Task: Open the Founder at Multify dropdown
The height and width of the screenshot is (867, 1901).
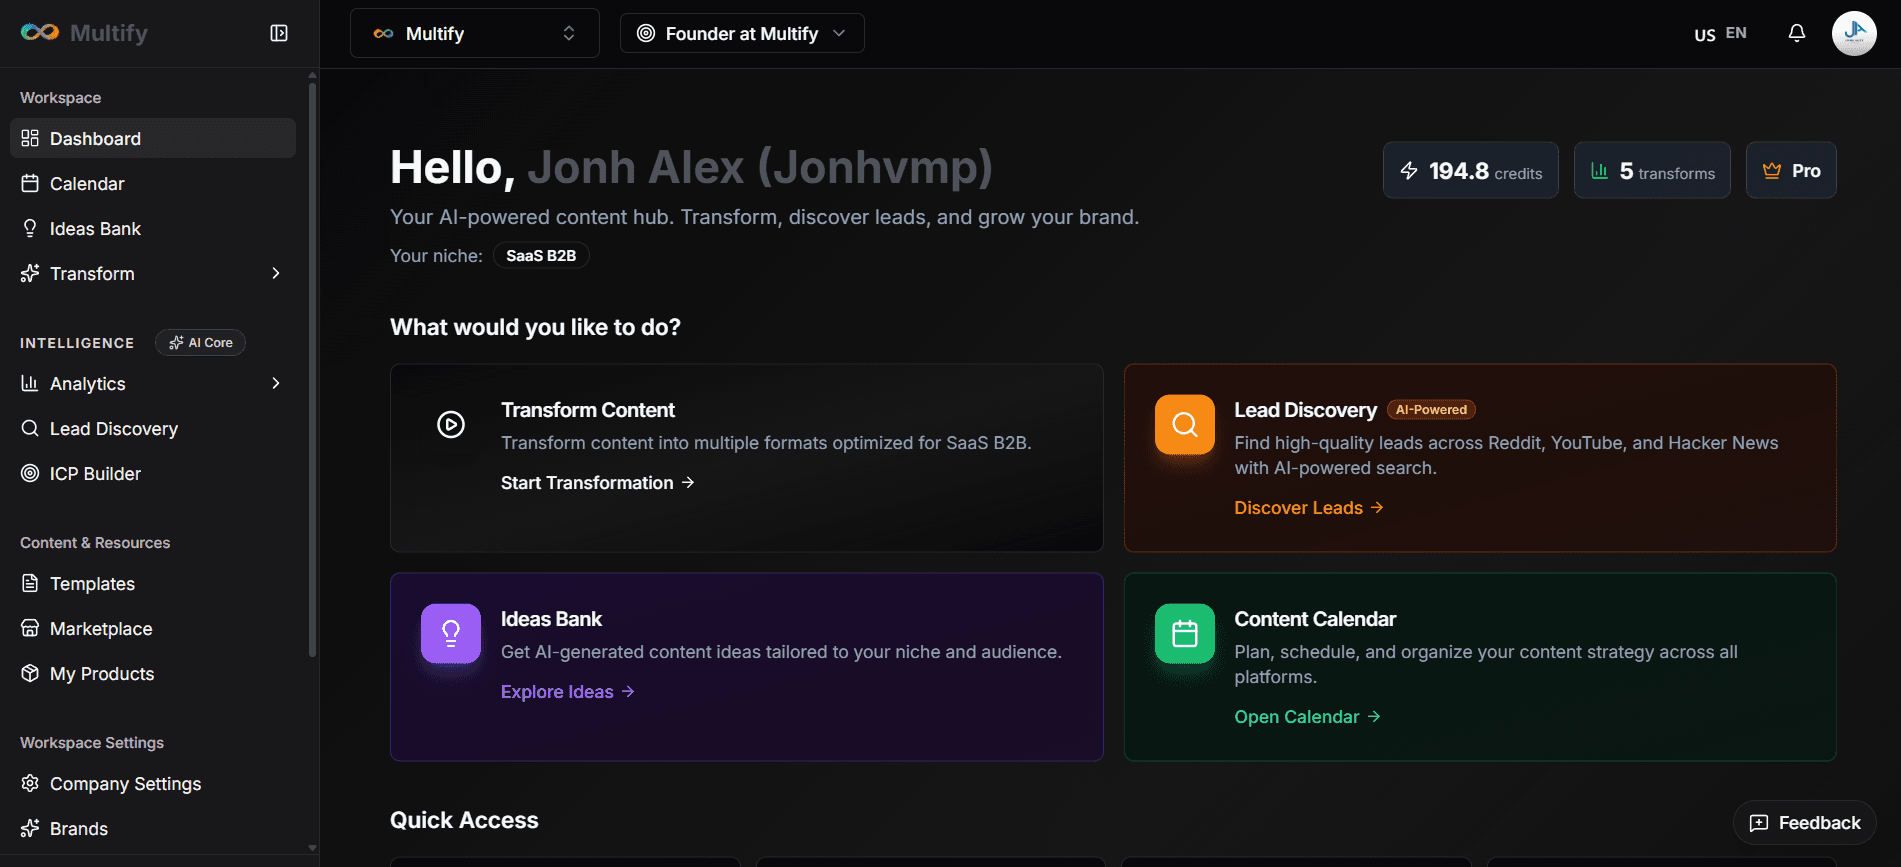Action: coord(742,33)
